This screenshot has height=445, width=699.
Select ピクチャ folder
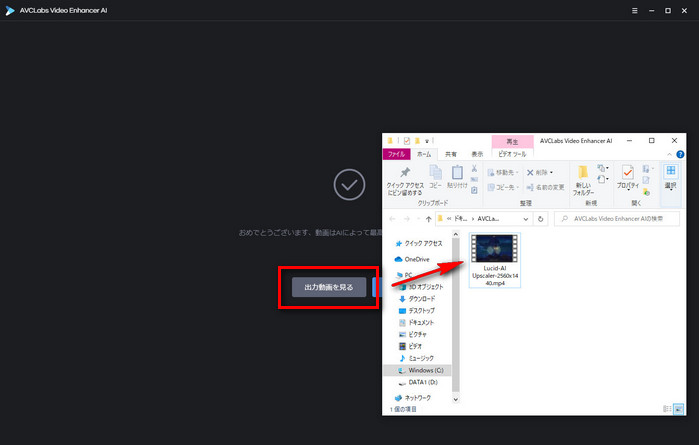pos(413,334)
